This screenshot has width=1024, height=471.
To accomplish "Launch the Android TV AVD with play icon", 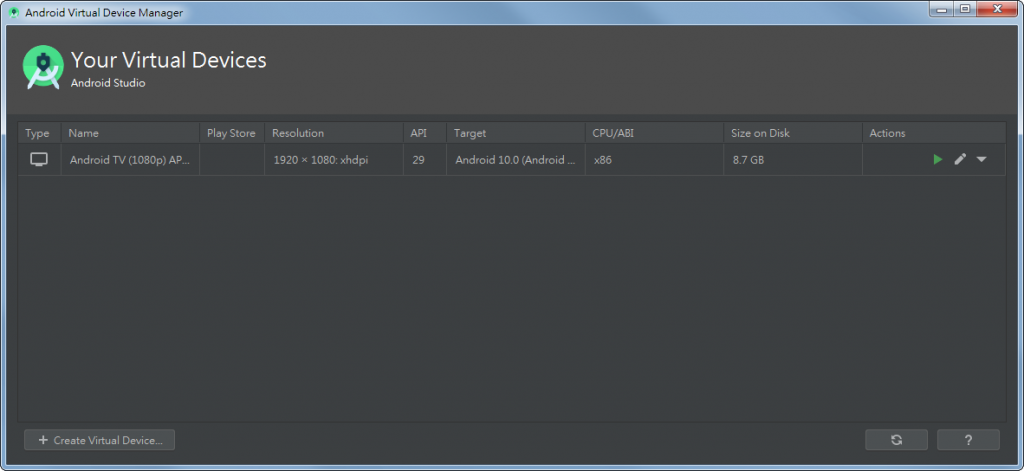I will tap(938, 159).
